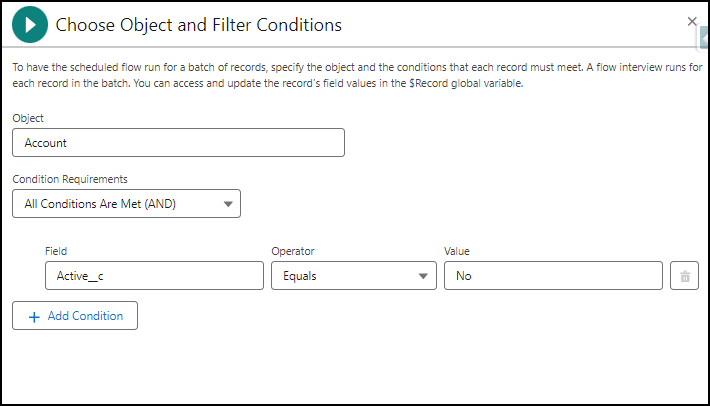The height and width of the screenshot is (406, 710).
Task: Close the Choose Object dialog
Action: 691,21
